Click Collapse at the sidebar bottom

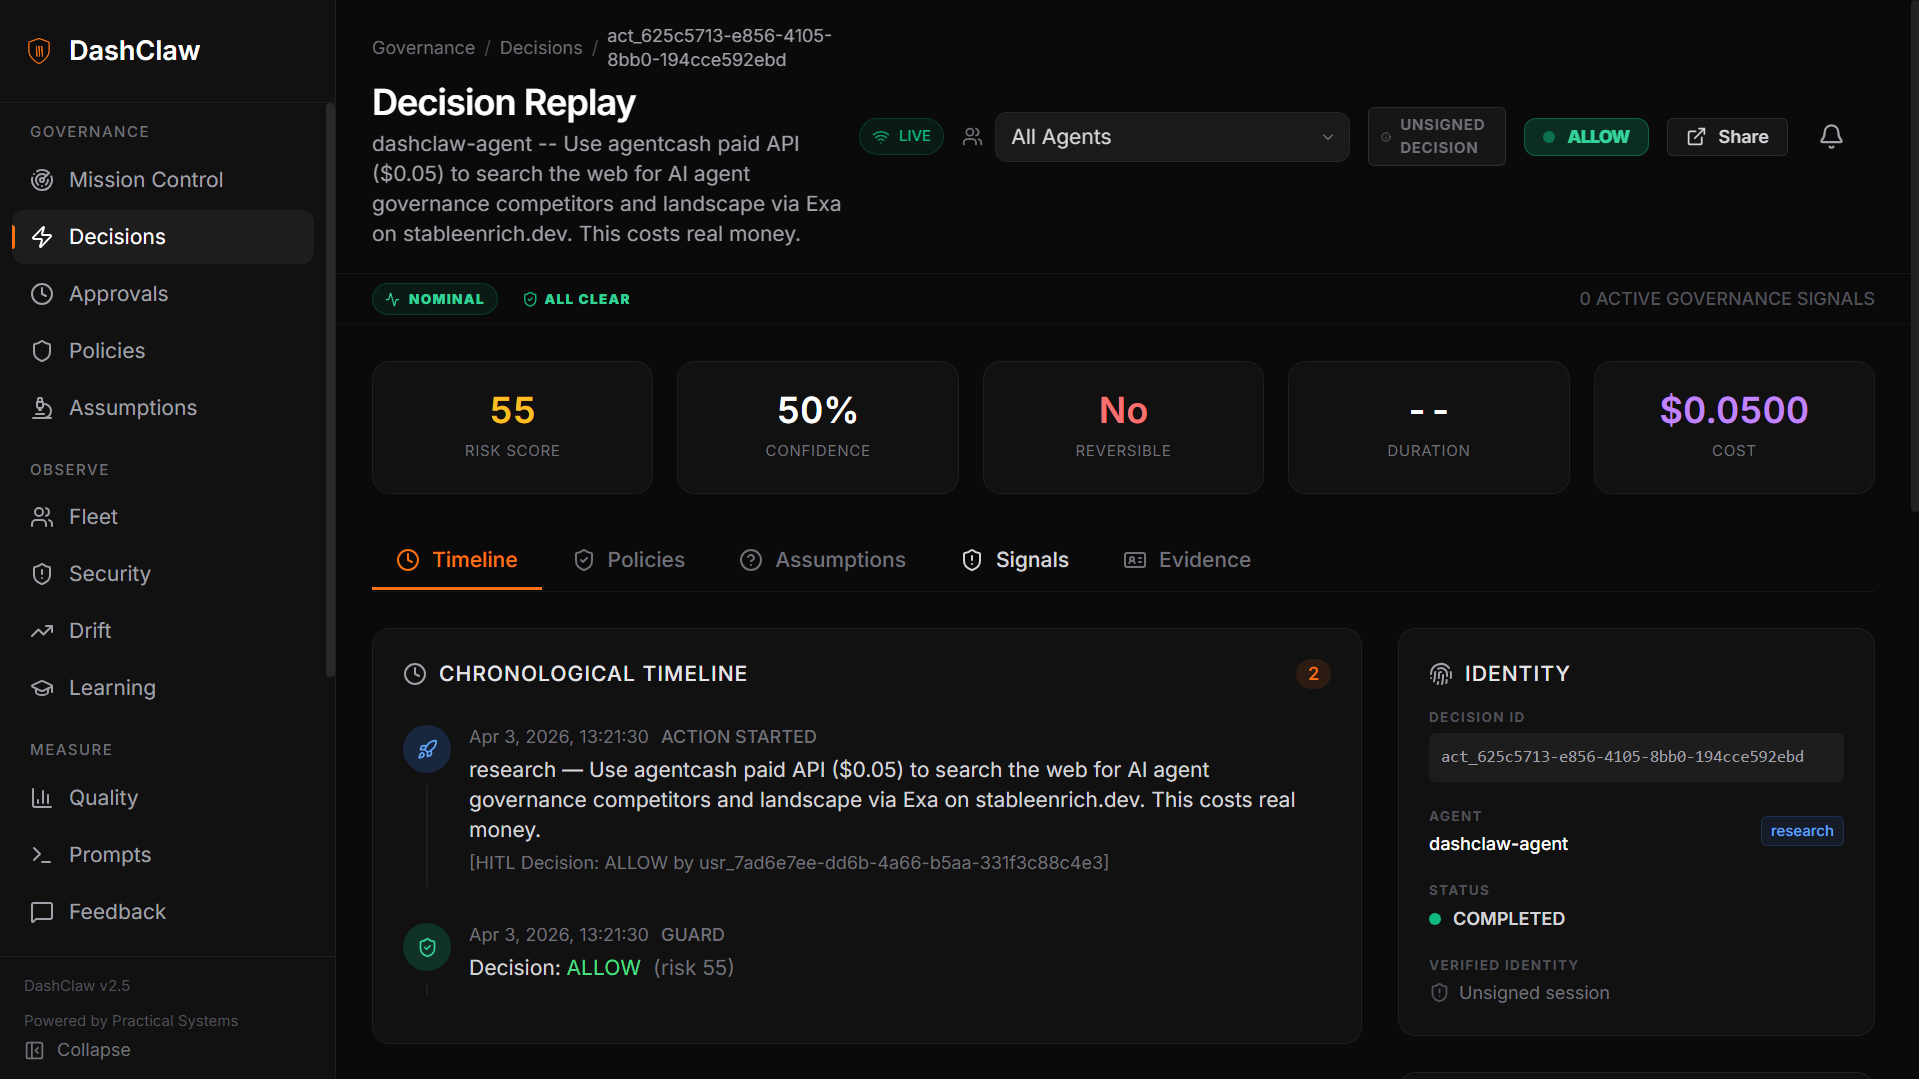(78, 1050)
